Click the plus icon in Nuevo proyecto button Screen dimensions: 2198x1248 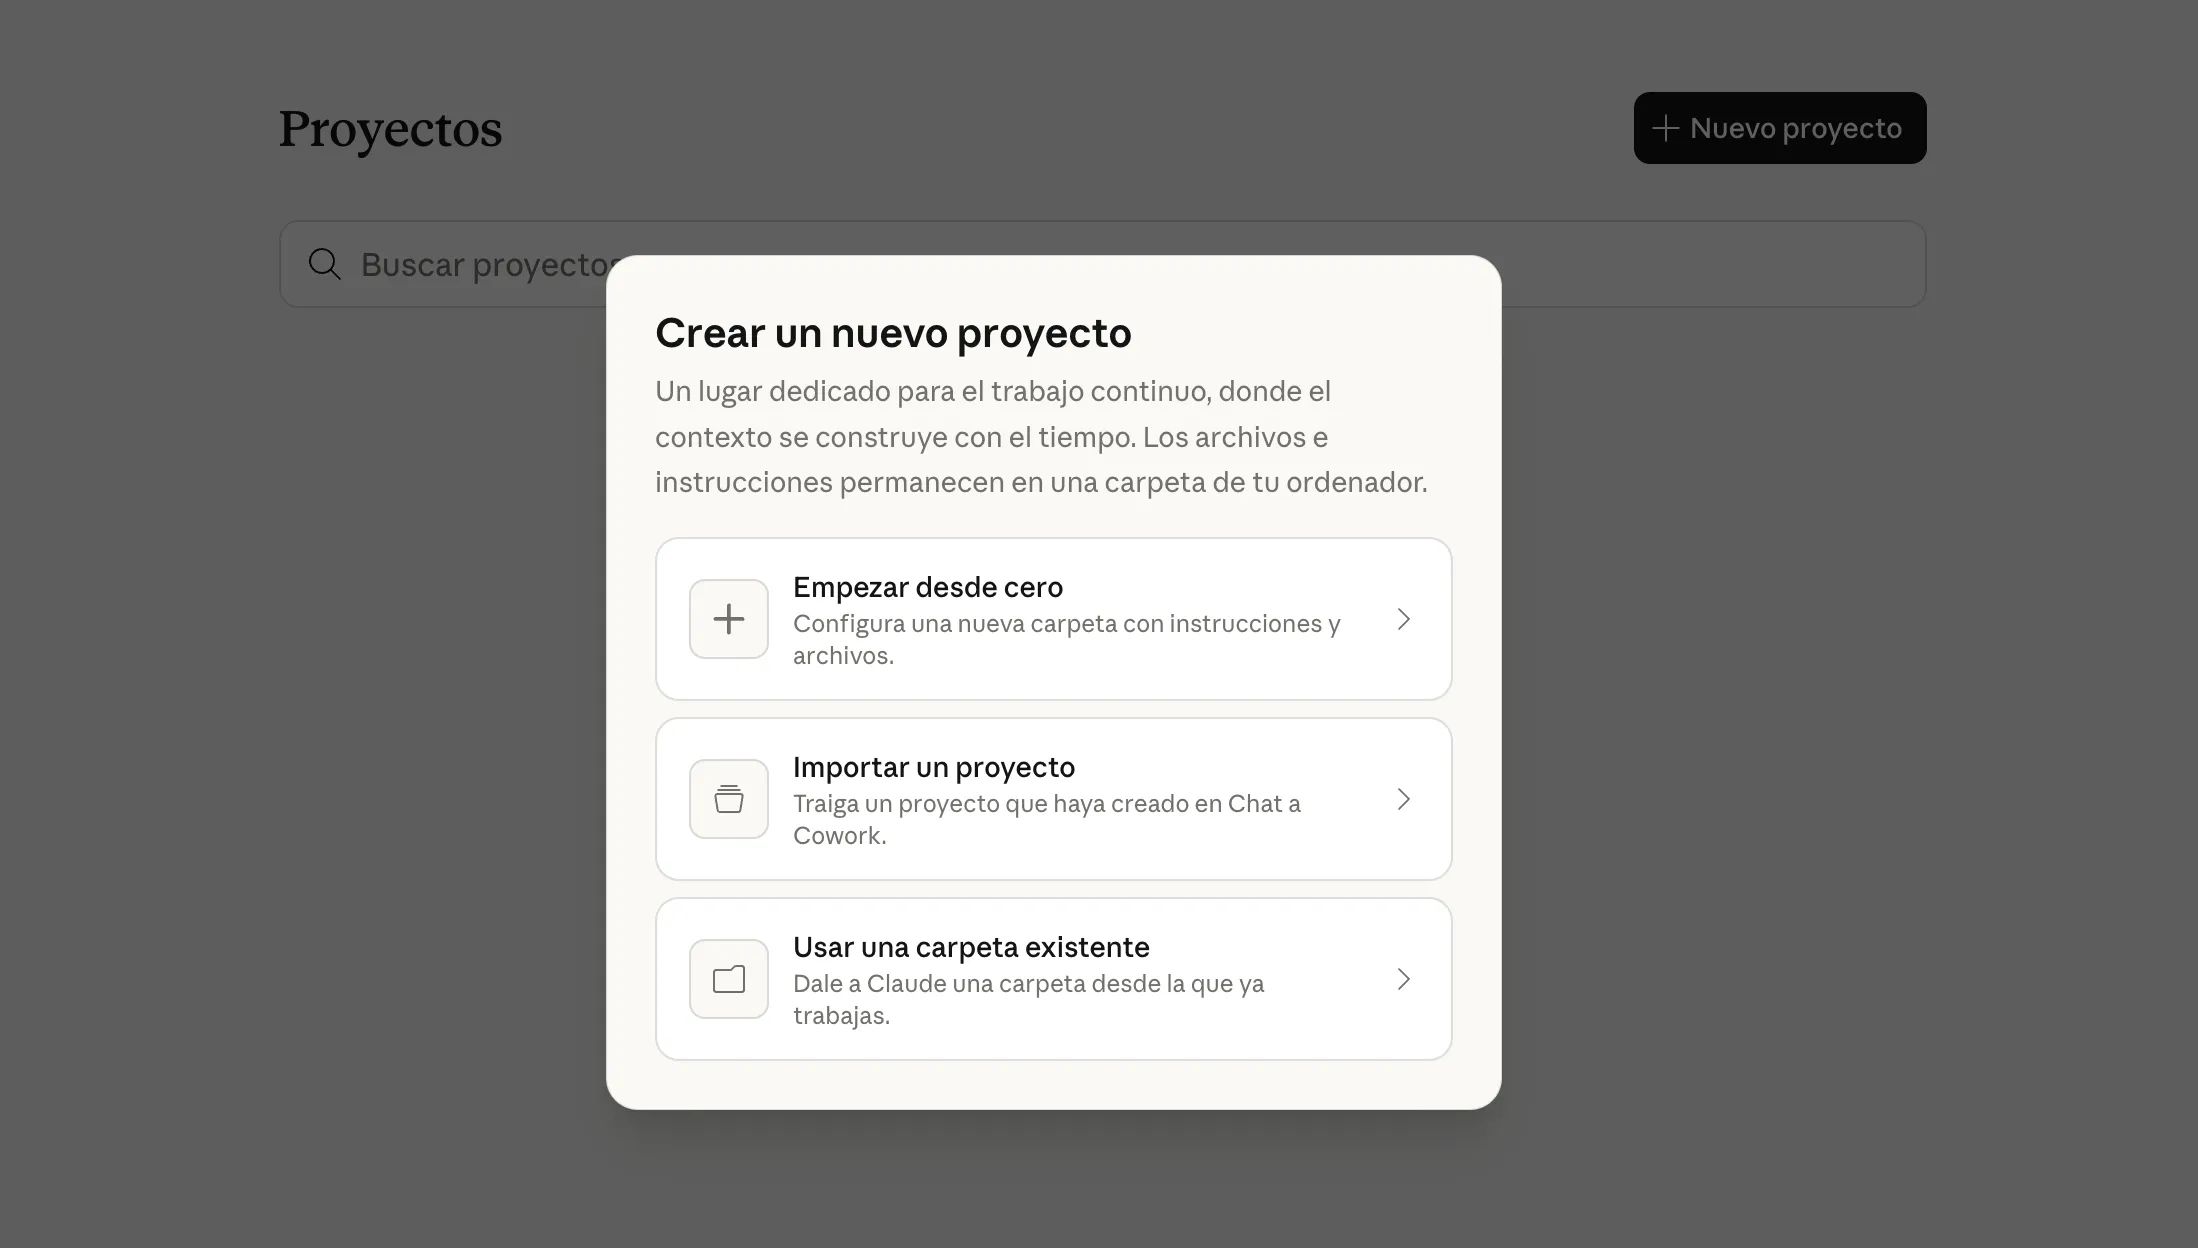1665,128
